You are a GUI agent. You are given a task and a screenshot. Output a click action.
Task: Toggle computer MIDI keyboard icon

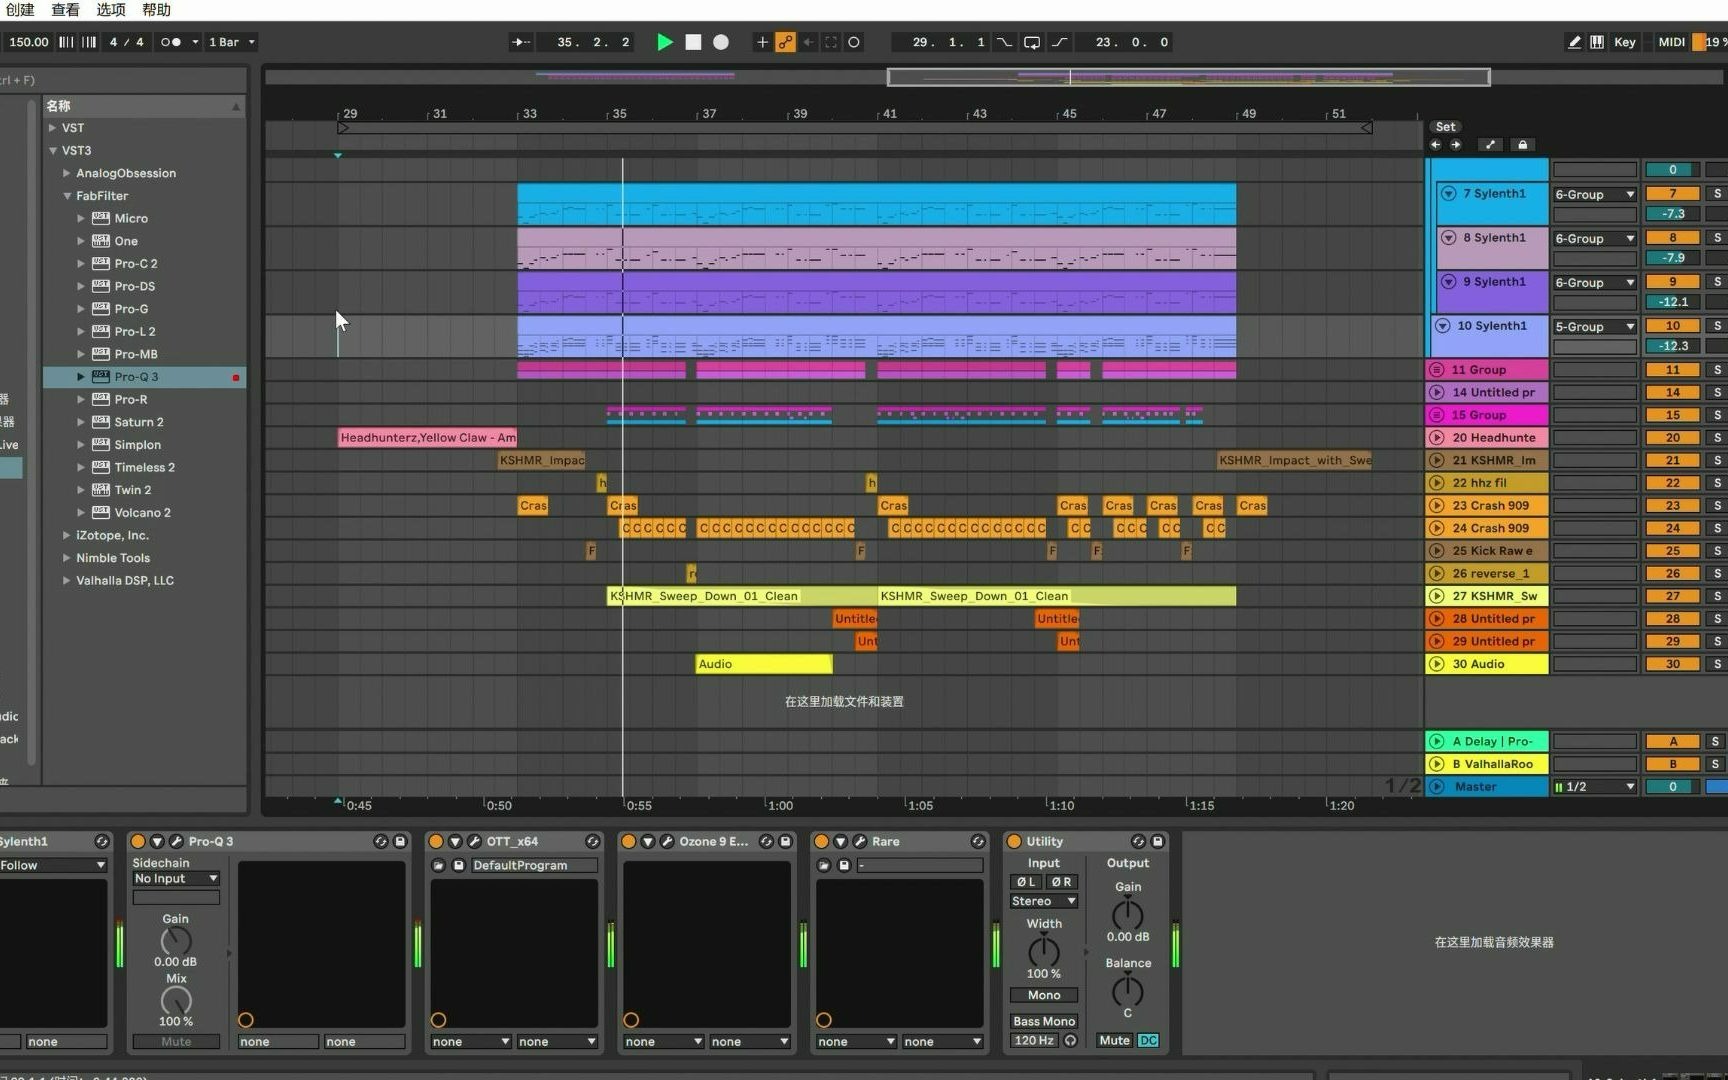point(1597,42)
